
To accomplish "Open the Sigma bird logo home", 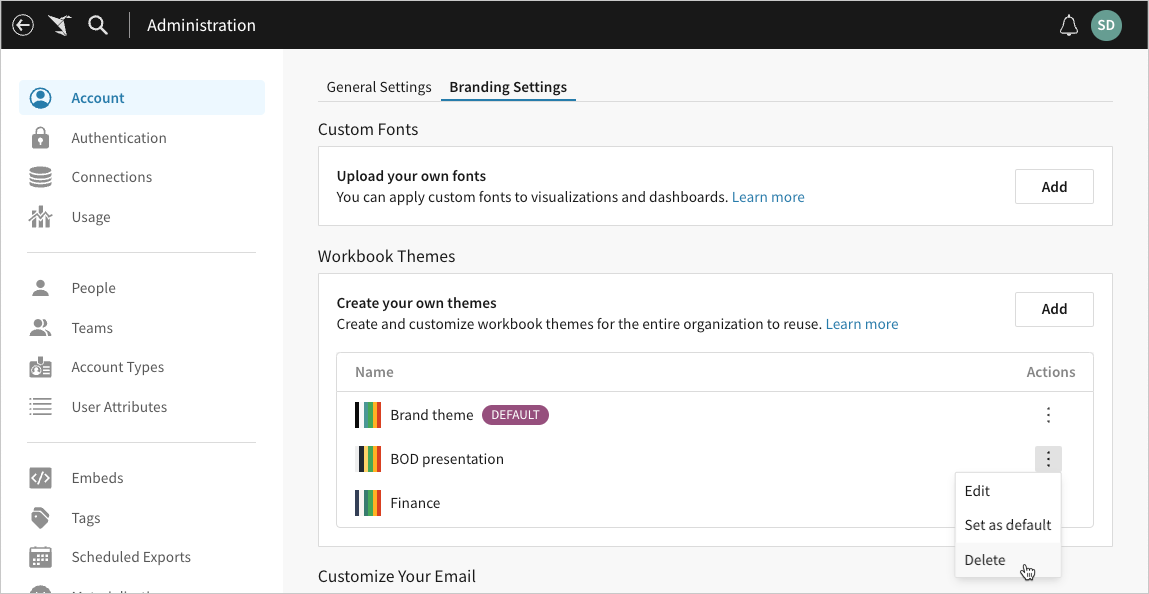I will click(60, 26).
